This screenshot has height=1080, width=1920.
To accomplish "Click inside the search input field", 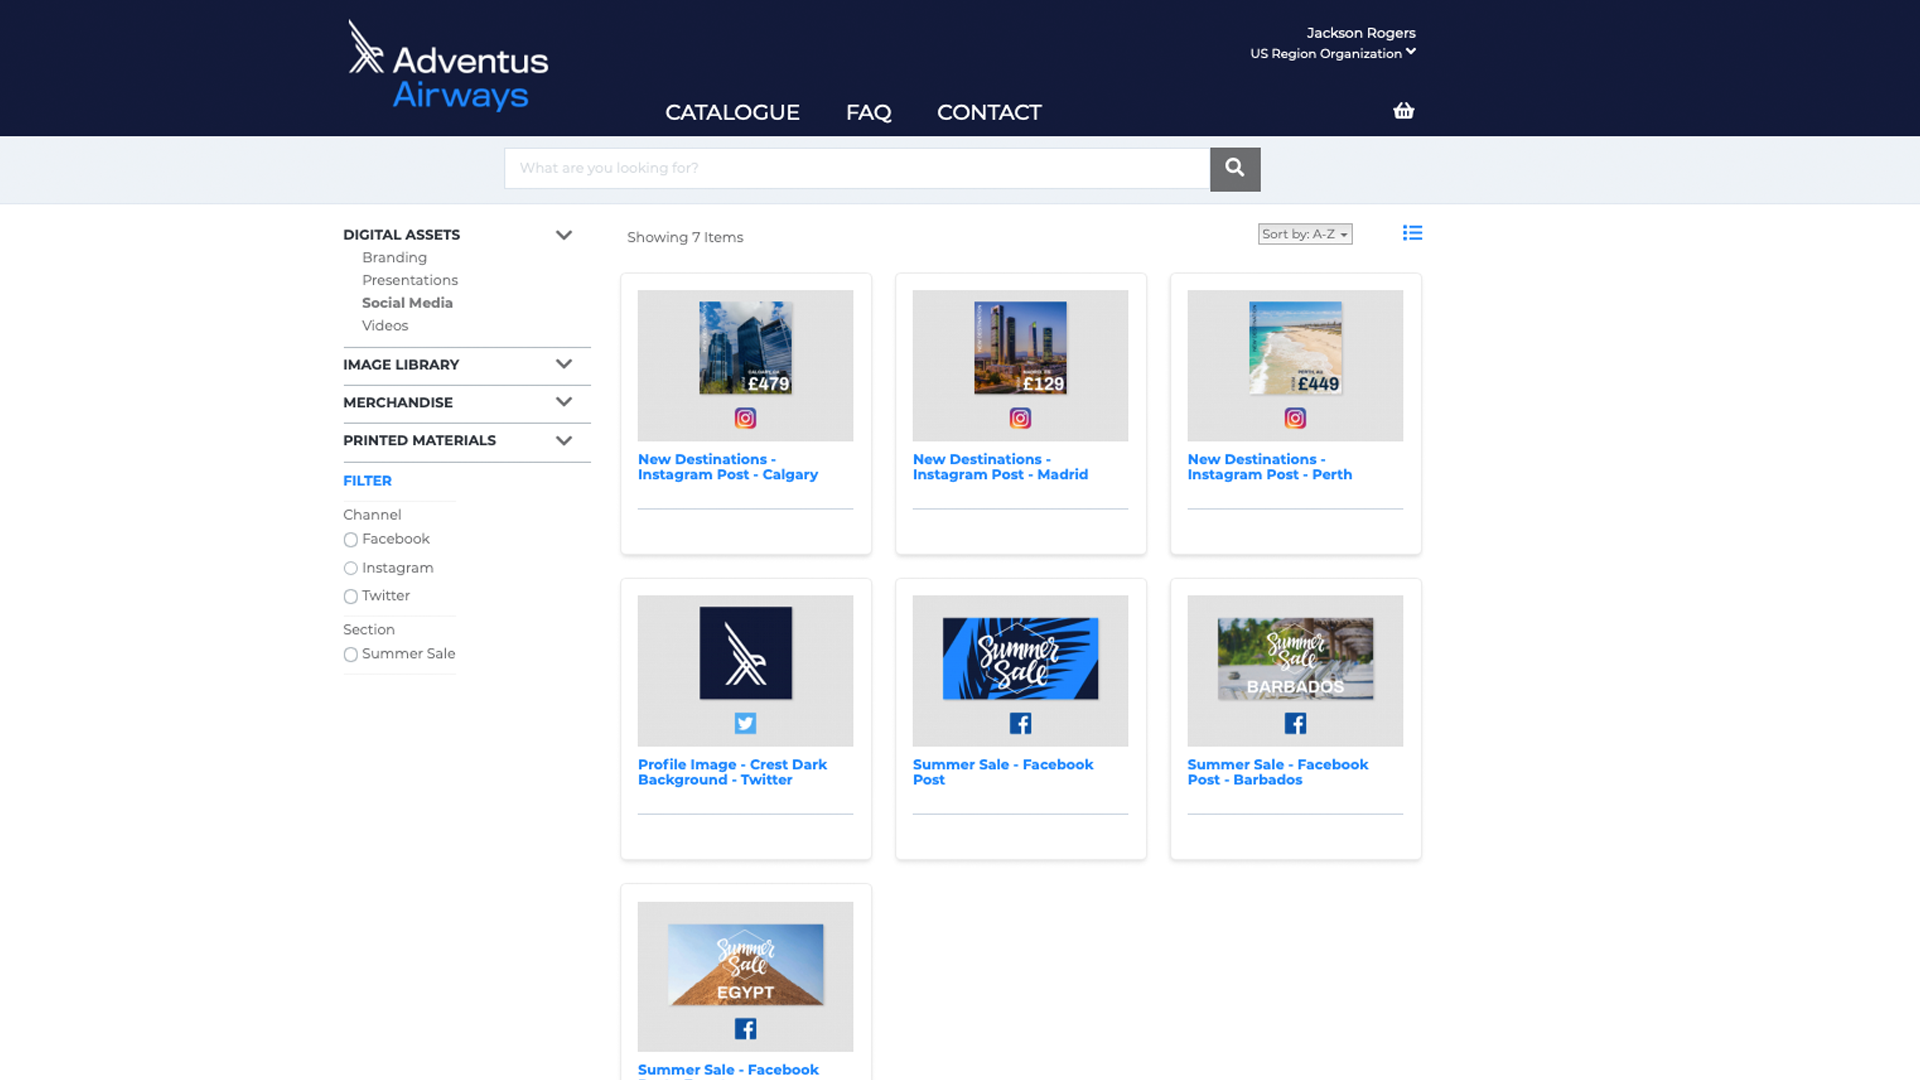I will [x=856, y=168].
